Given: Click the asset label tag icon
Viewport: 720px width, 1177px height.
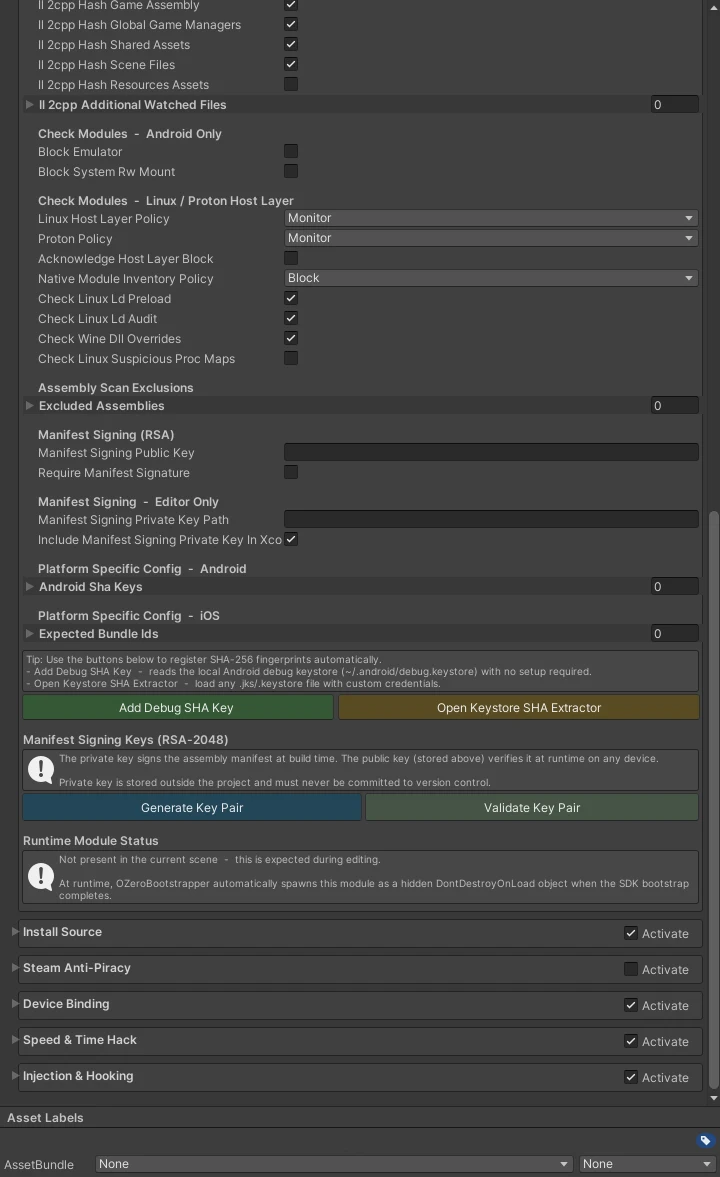Looking at the screenshot, I should point(705,1140).
